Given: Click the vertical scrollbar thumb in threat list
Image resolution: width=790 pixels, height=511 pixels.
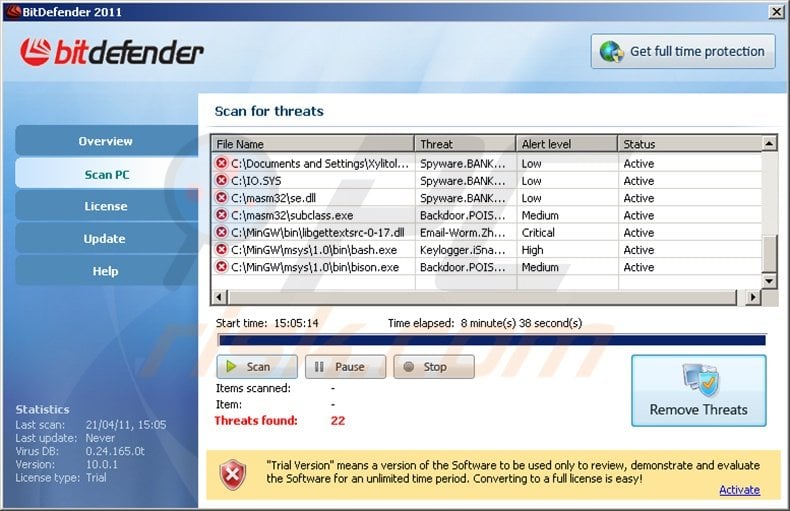Looking at the screenshot, I should [x=769, y=253].
